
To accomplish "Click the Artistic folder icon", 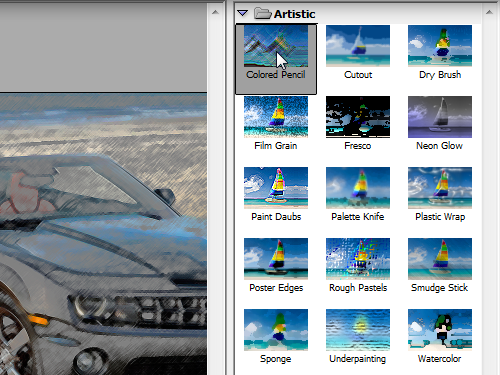I will point(262,13).
